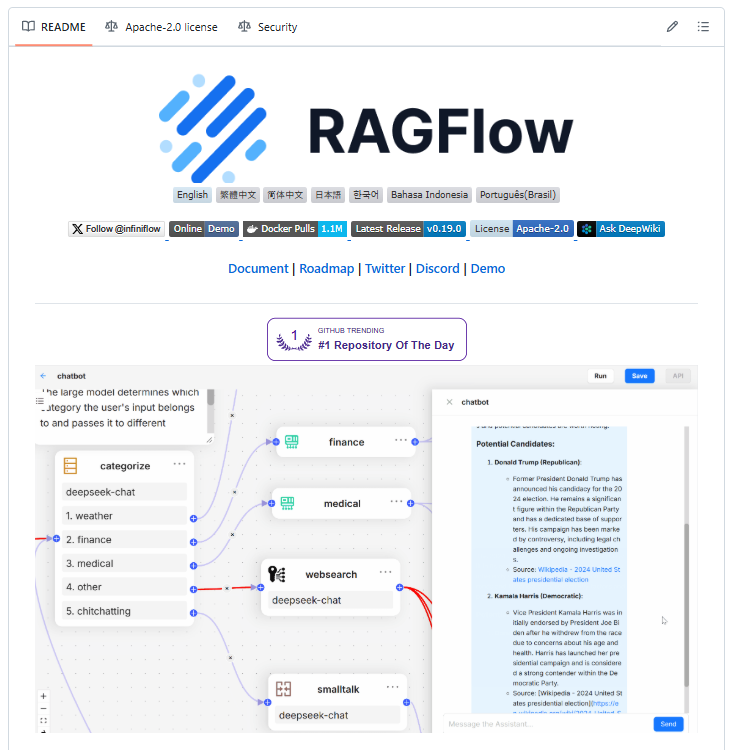Open the smalltalk node options menu
This screenshot has width=729, height=750.
pos(392,687)
